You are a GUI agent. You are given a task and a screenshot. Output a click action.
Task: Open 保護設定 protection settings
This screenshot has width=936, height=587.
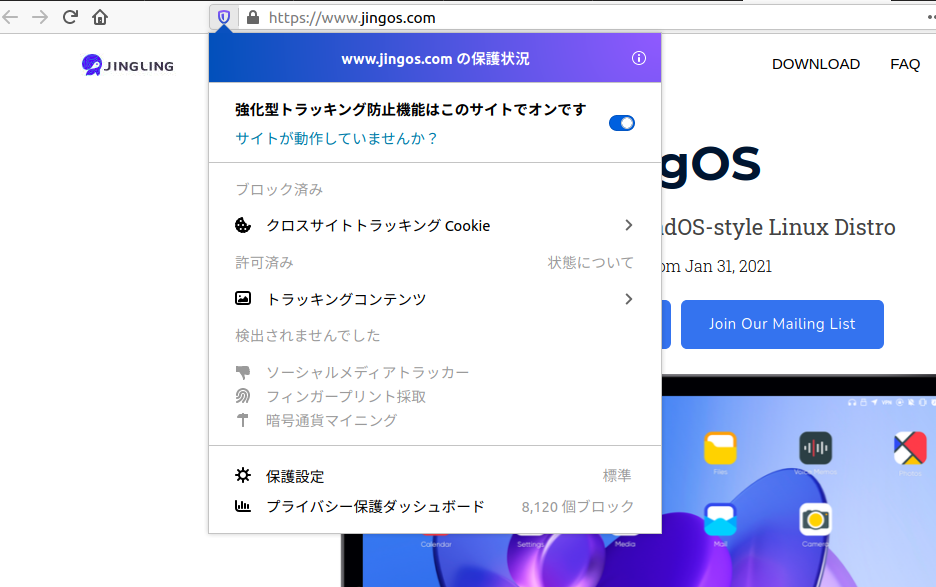tap(435, 476)
